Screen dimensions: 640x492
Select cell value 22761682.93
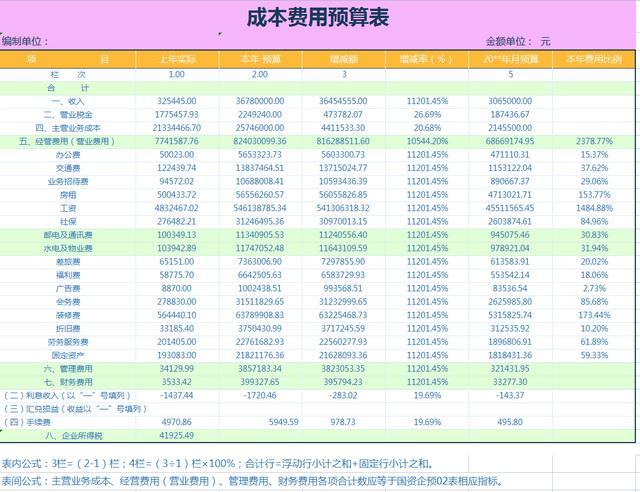point(260,342)
